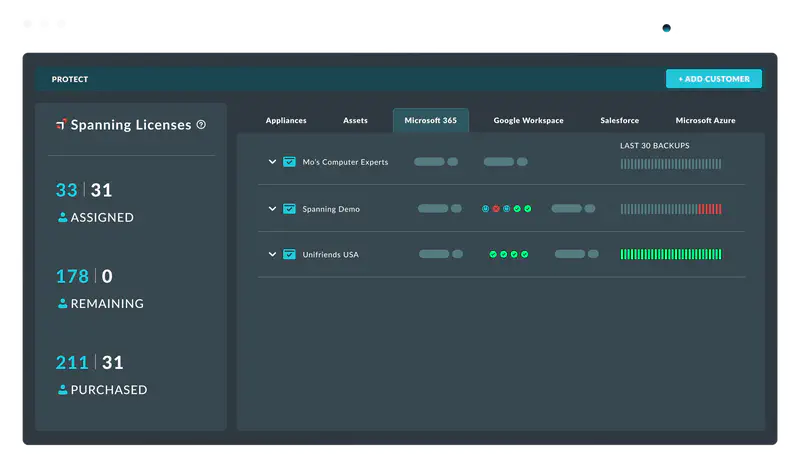800x463 pixels.
Task: Switch to the Salesforce tab
Action: 619,120
